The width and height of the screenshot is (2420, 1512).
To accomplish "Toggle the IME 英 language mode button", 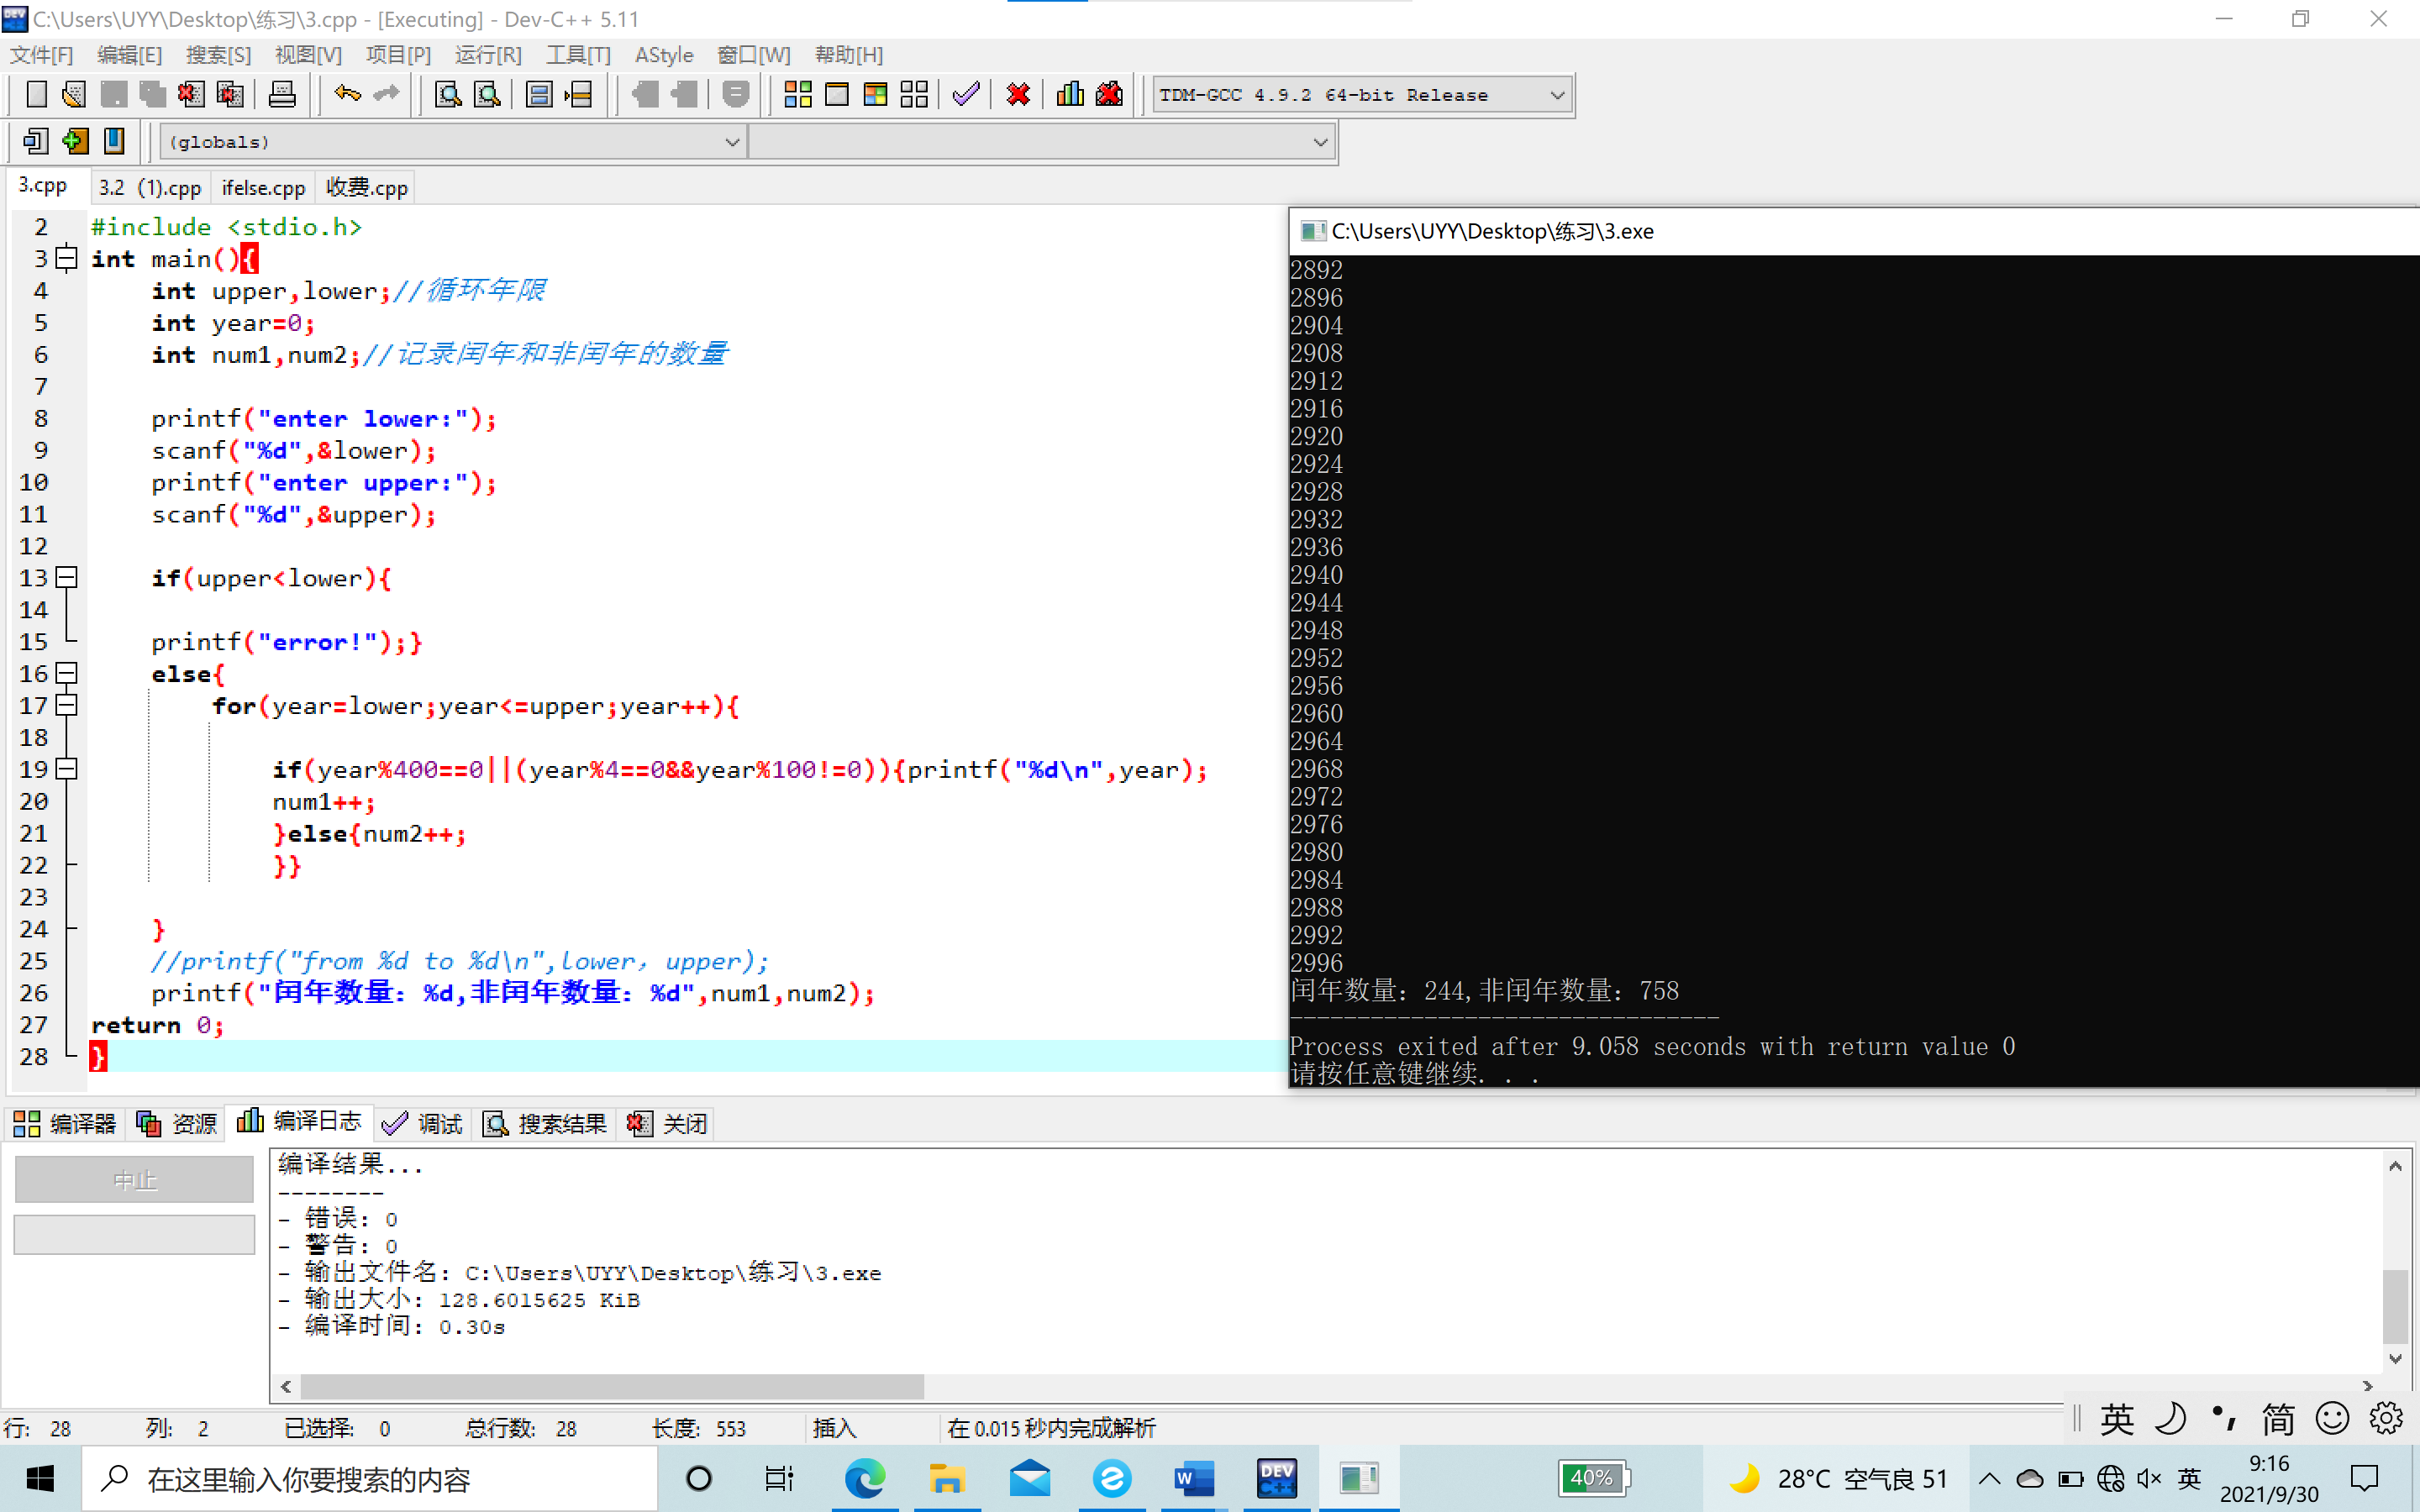I will tap(2117, 1419).
